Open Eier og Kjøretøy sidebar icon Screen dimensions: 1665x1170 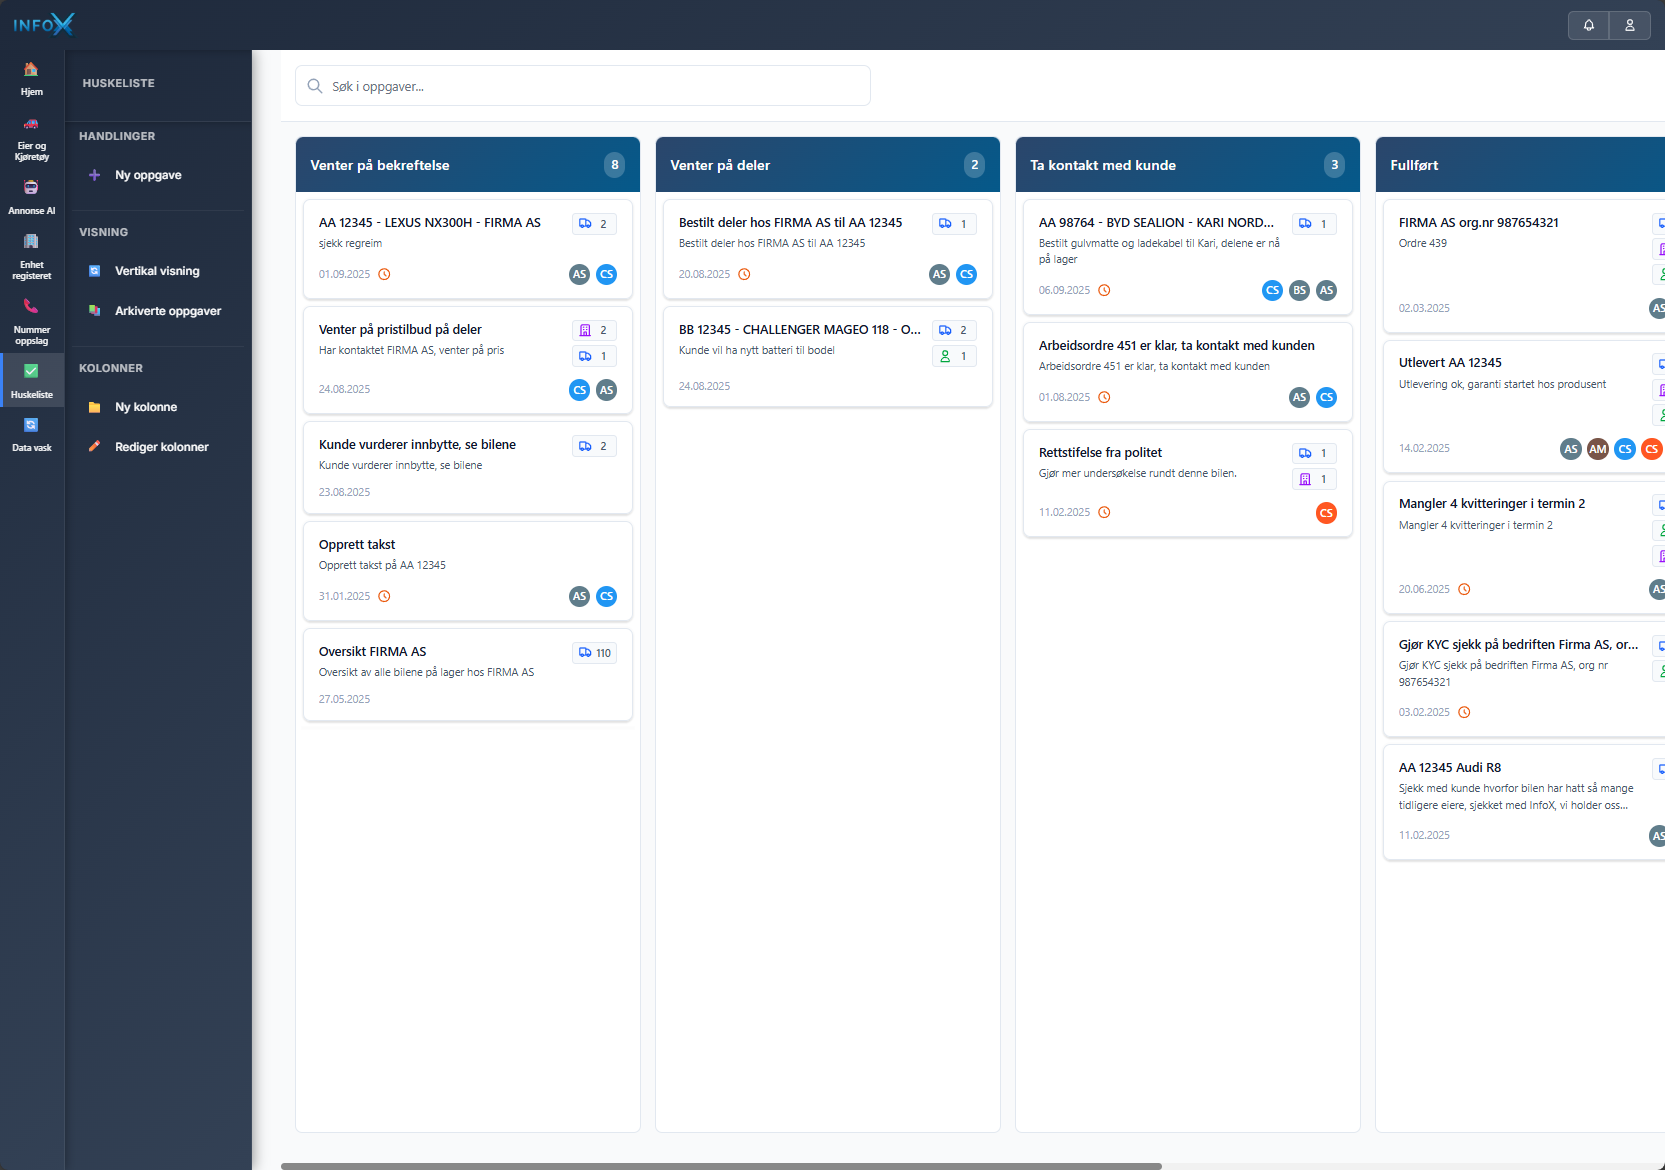click(x=31, y=124)
